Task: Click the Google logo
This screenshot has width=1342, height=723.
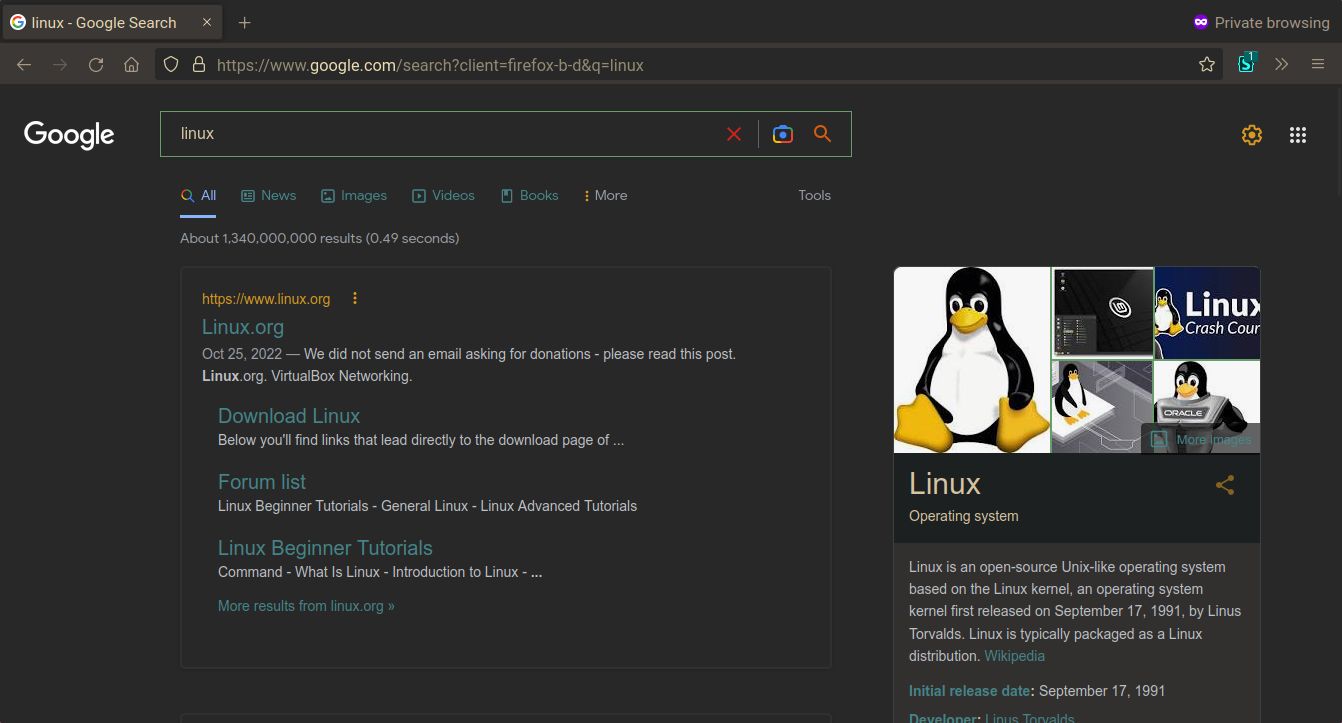Action: tap(69, 134)
